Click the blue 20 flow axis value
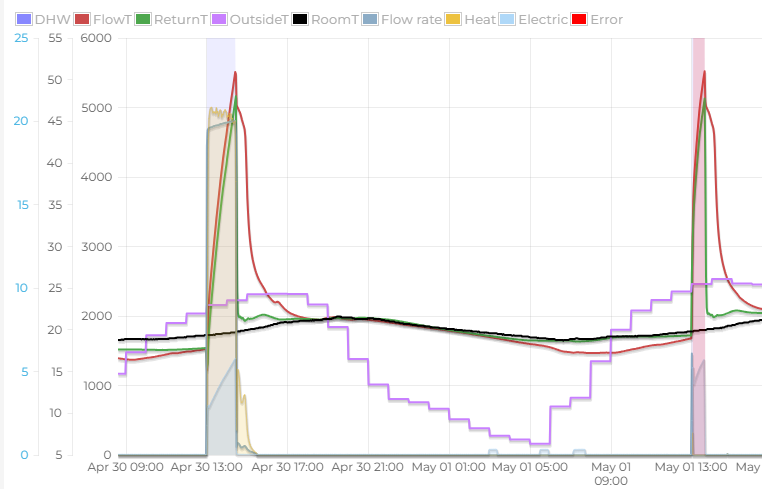This screenshot has width=762, height=489. point(21,121)
